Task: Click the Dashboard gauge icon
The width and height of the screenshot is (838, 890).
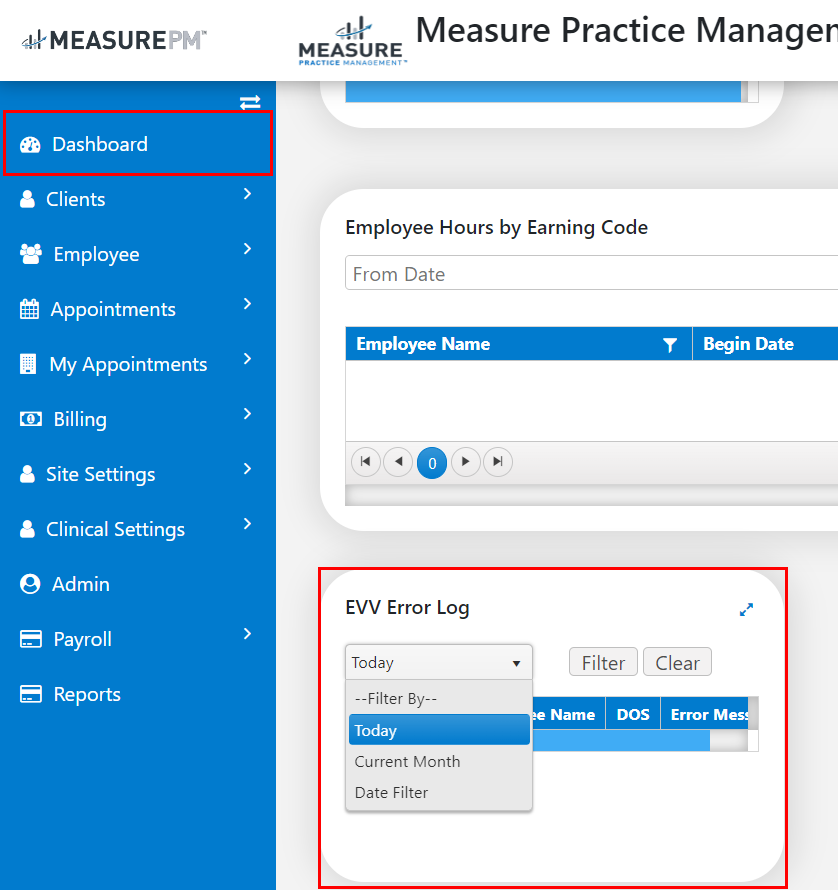Action: point(30,145)
